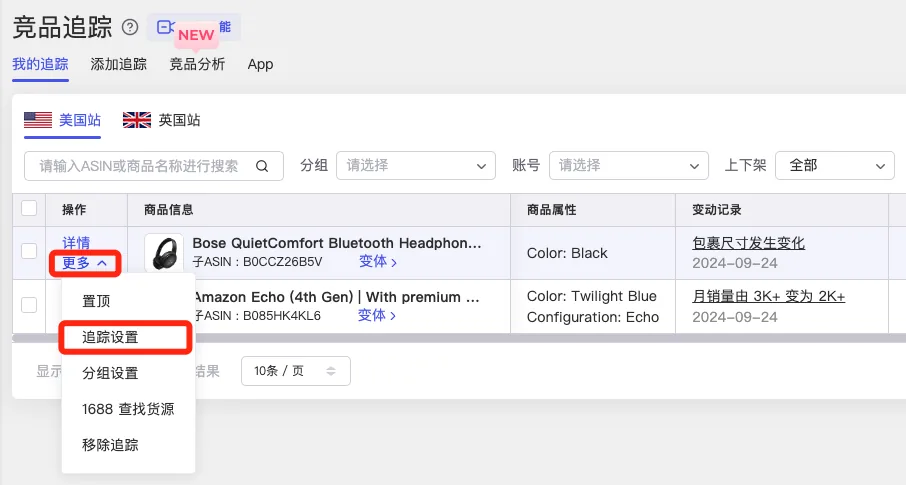Switch to the 添加追踪 tab
The height and width of the screenshot is (485, 906).
point(118,64)
